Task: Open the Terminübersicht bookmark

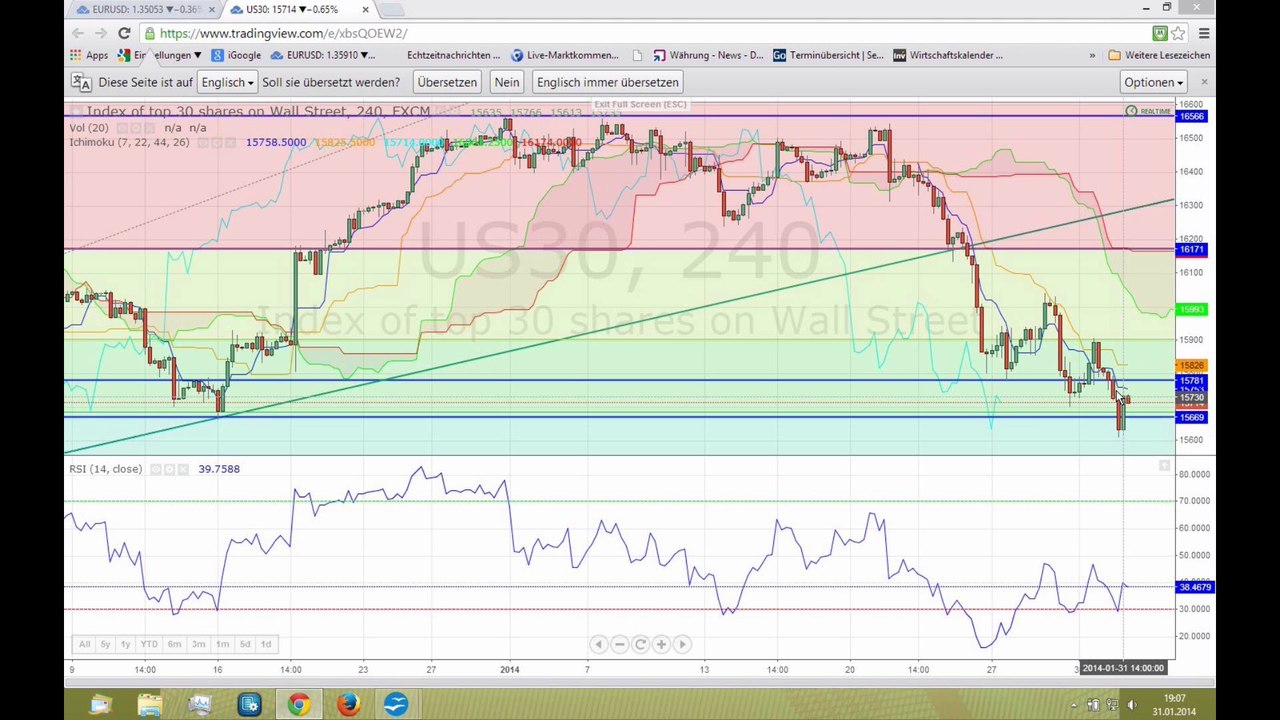Action: [828, 55]
